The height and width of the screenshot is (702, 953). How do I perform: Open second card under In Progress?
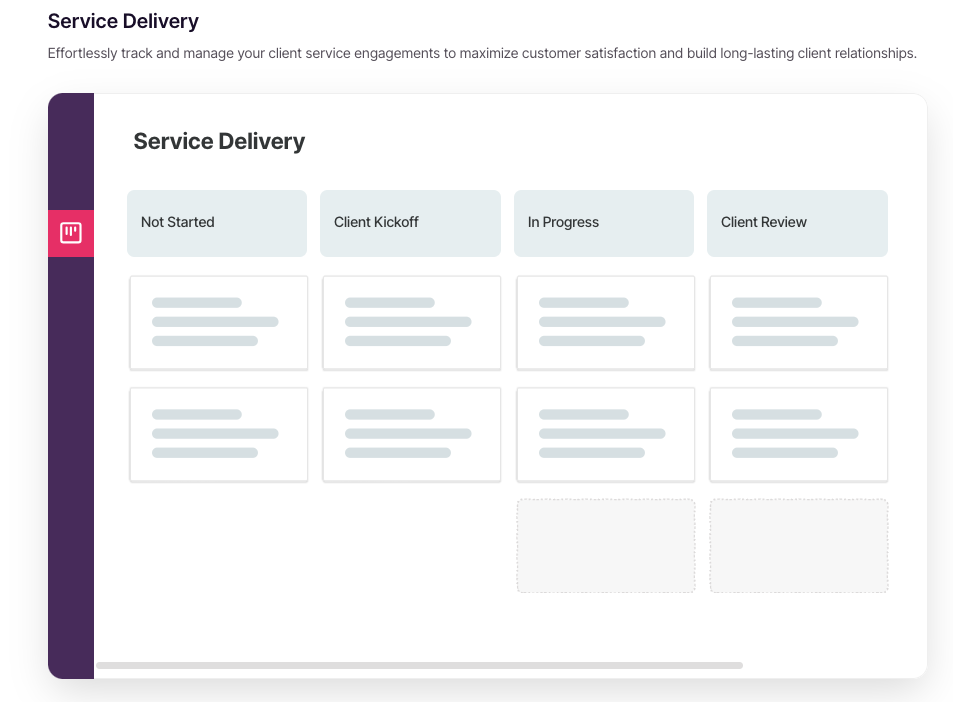click(606, 435)
